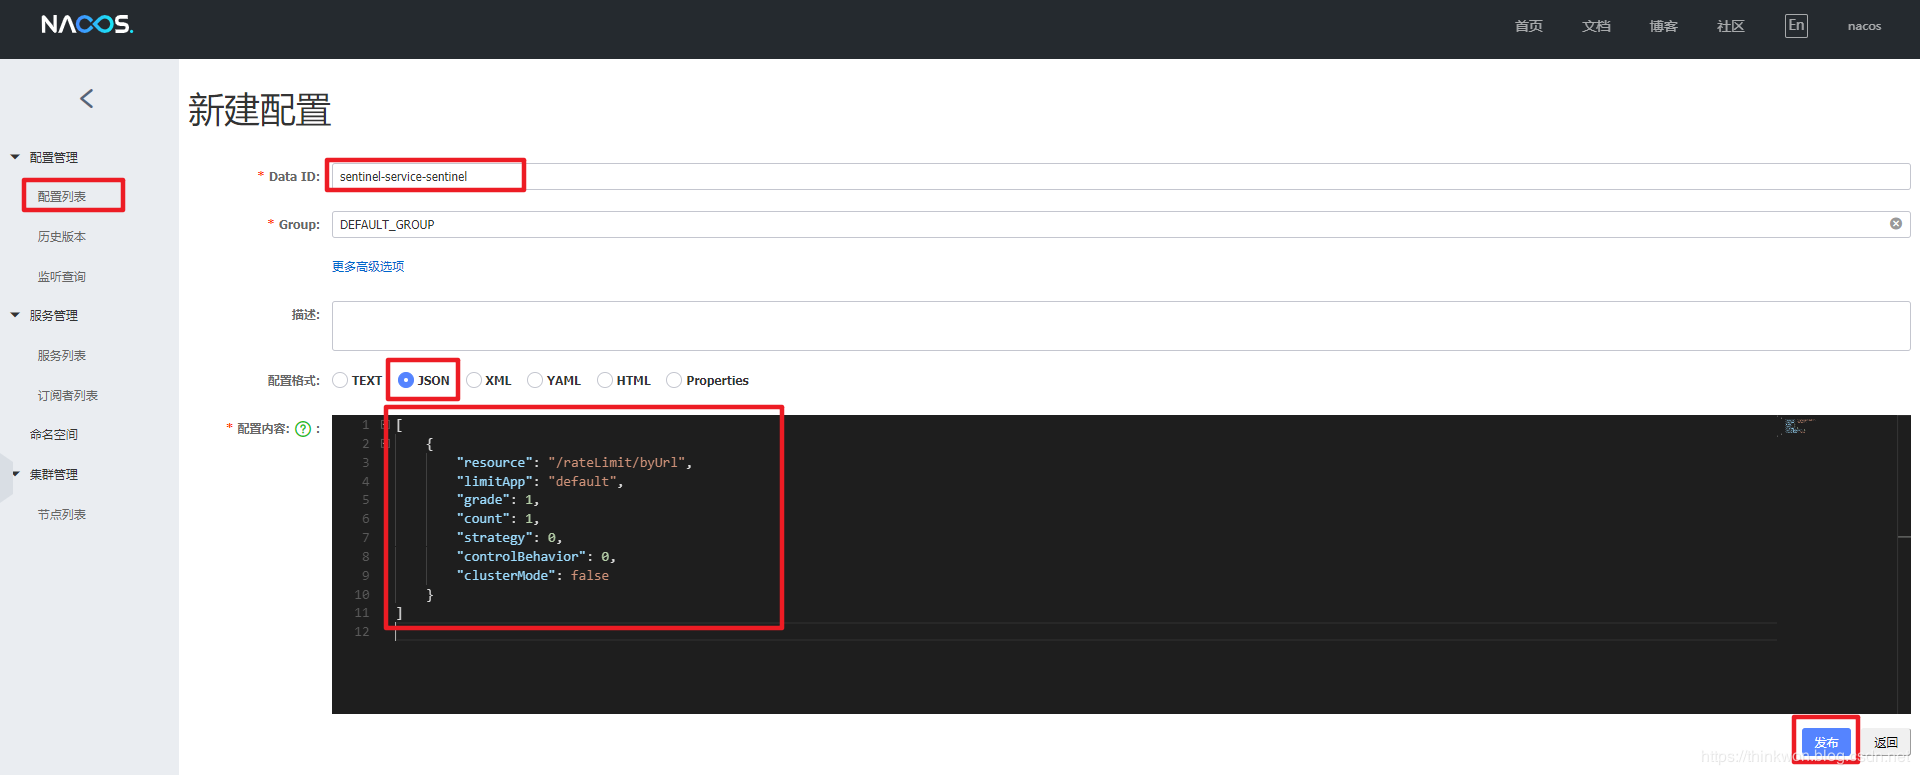Select the JSON format radio button
The height and width of the screenshot is (775, 1920).
point(406,380)
